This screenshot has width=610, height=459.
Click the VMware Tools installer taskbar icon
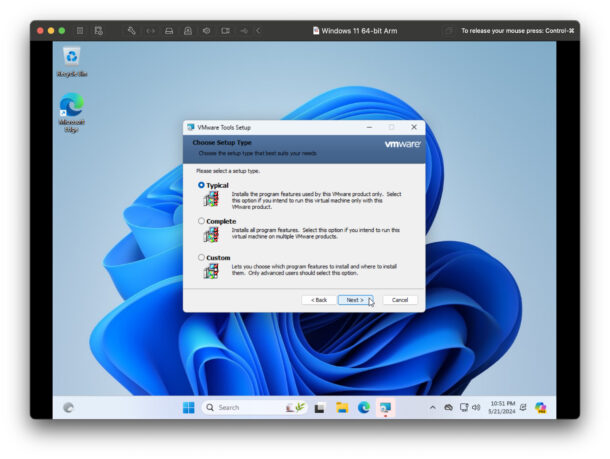386,408
